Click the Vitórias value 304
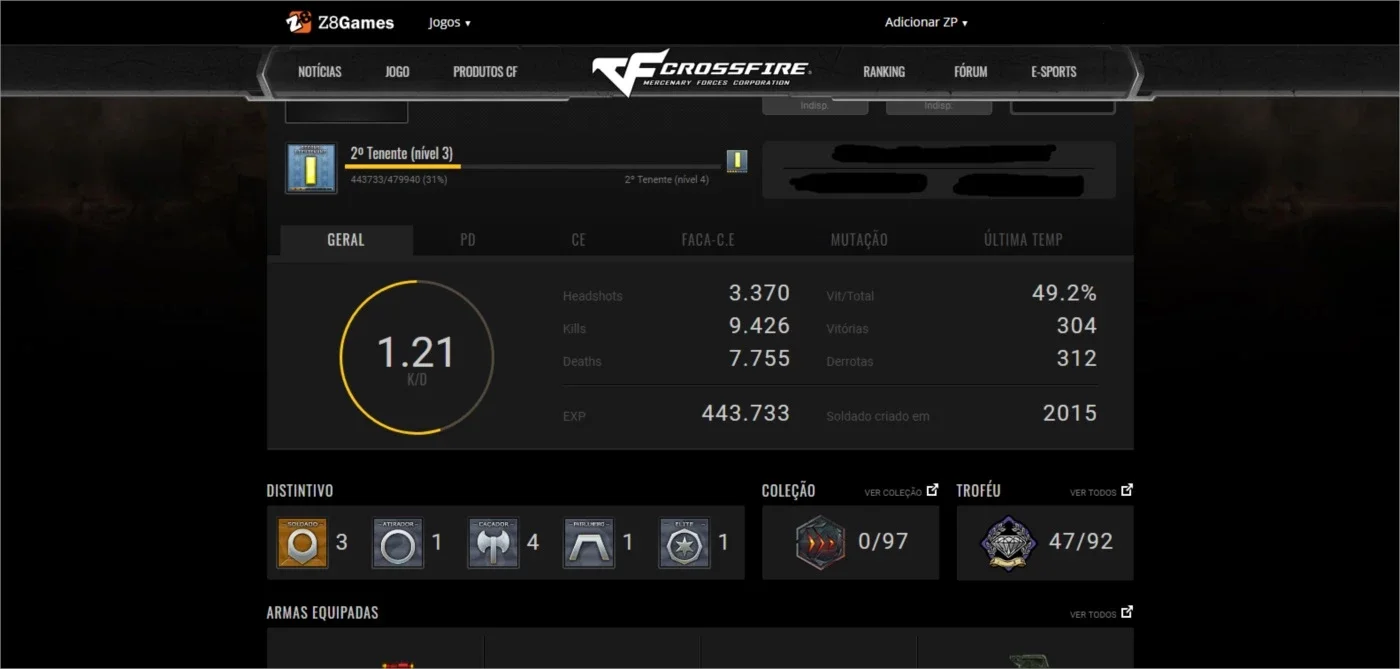The width and height of the screenshot is (1400, 669). click(1077, 326)
